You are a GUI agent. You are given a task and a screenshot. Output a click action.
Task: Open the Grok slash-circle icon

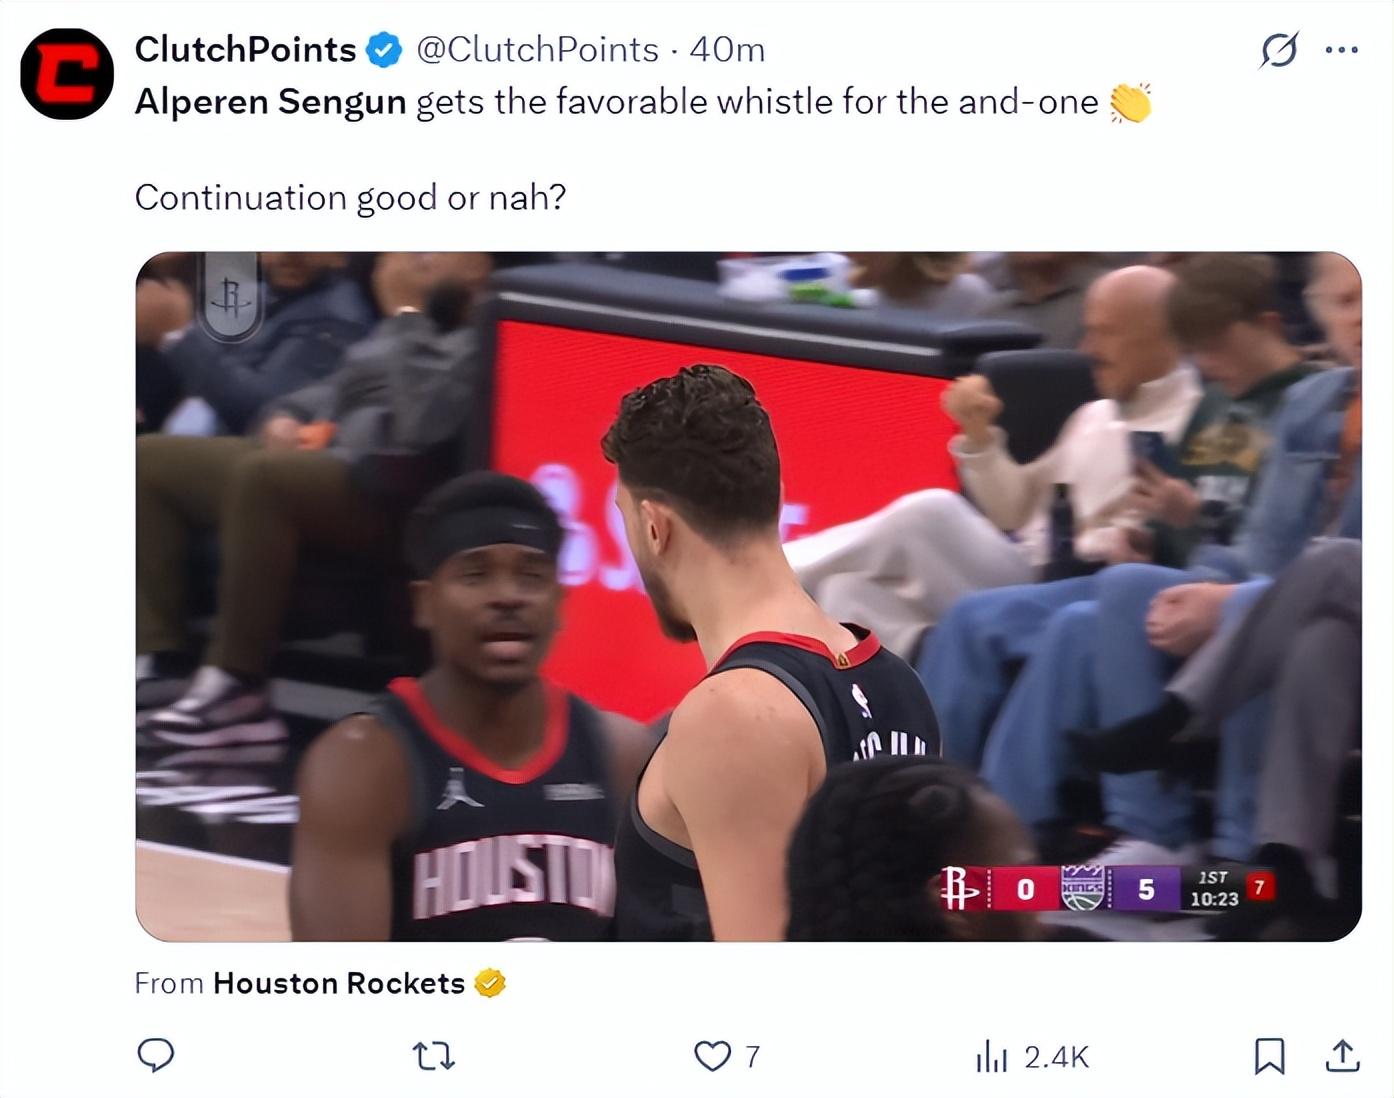click(1279, 49)
